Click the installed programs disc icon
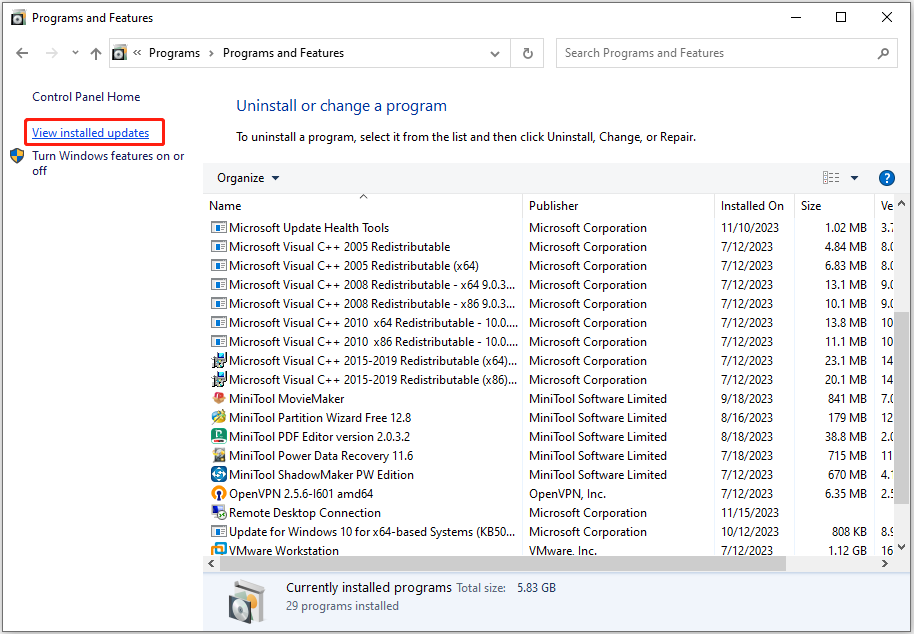This screenshot has height=634, width=914. tap(246, 600)
